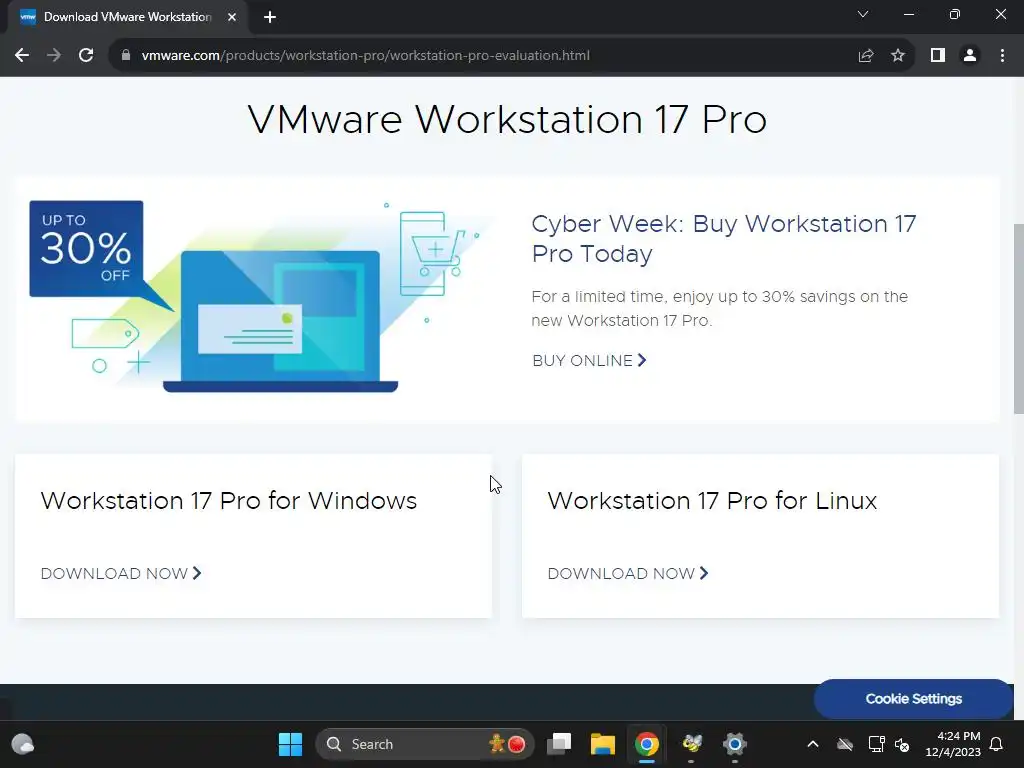Open Chrome three-dot menu
Image resolution: width=1024 pixels, height=768 pixels.
click(1002, 56)
